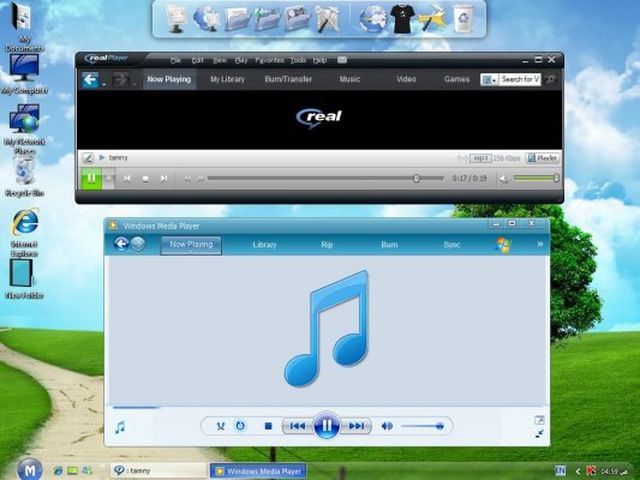Screen dimensions: 640x480
Task: Click the Windows logo online stores icon
Action: (x=503, y=244)
